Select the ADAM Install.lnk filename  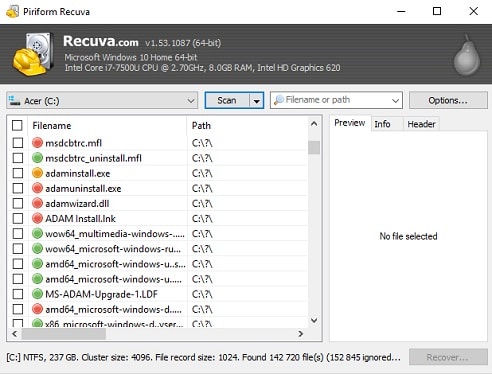point(80,219)
